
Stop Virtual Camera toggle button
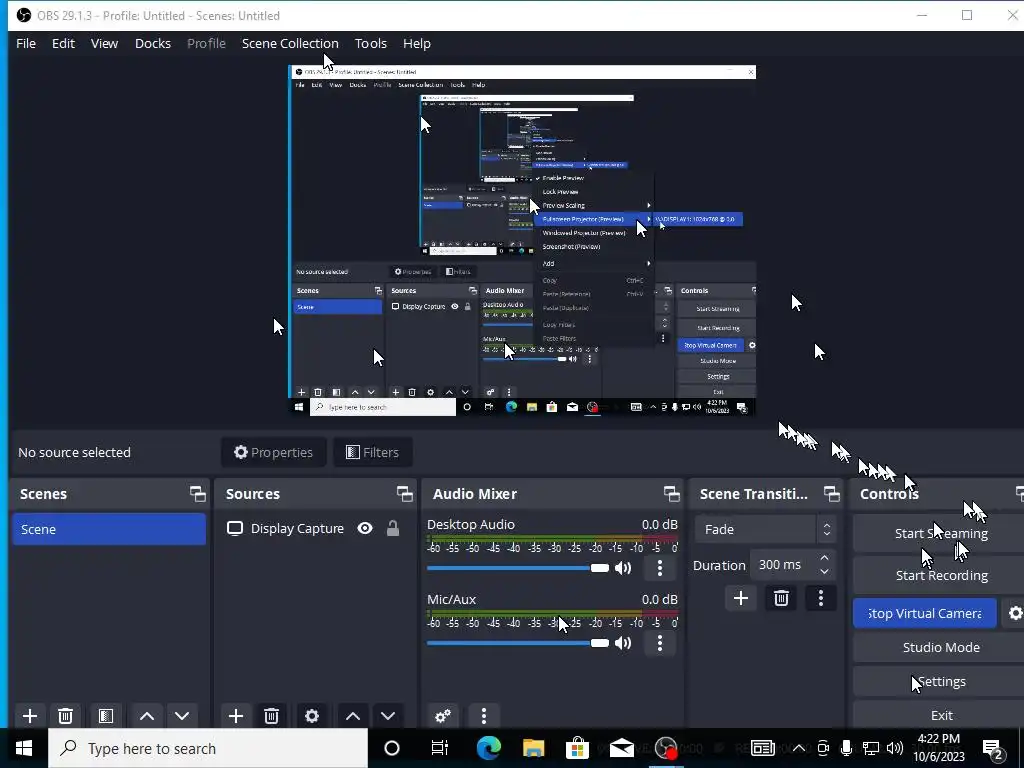pyautogui.click(x=925, y=613)
